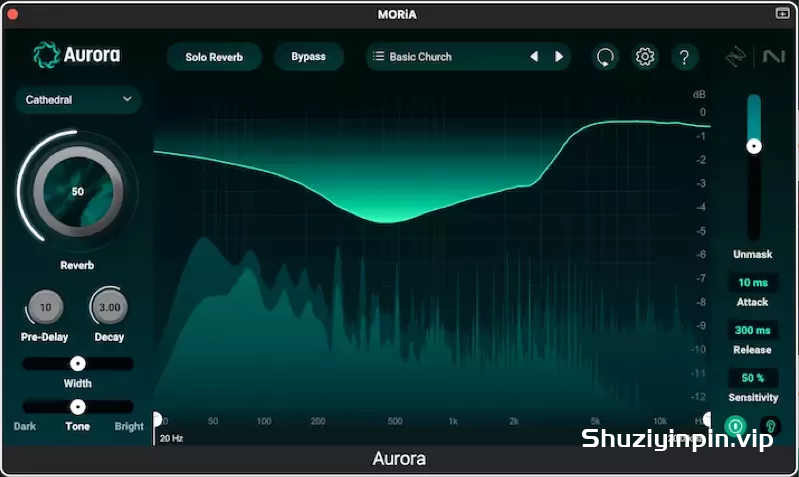Click the Reverb amount knob showing 50
Image resolution: width=799 pixels, height=477 pixels.
pyautogui.click(x=77, y=191)
